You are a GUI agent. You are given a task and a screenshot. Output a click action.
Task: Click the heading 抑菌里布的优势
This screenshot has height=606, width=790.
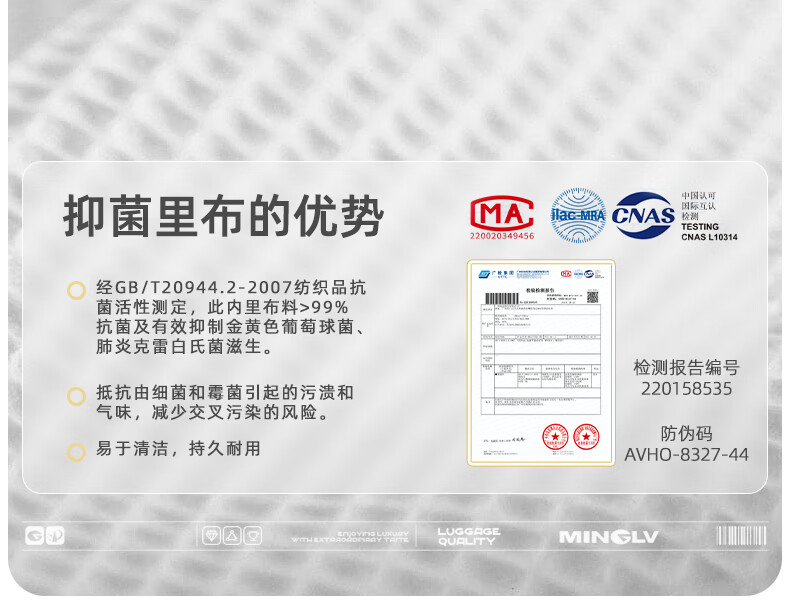click(223, 217)
